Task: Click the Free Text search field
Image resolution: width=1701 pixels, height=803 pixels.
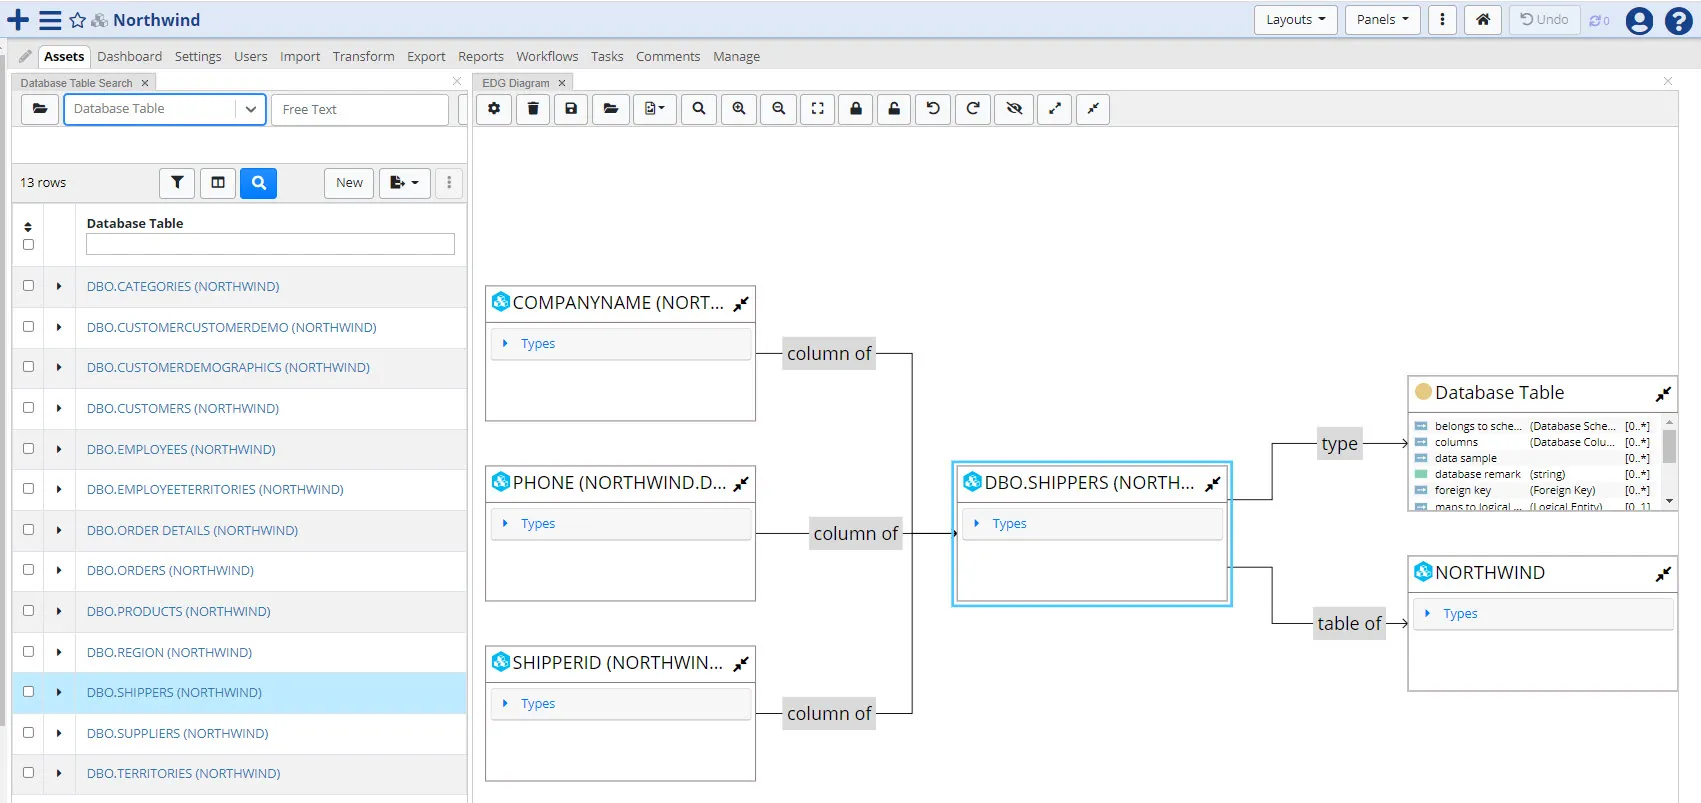Action: (x=360, y=109)
